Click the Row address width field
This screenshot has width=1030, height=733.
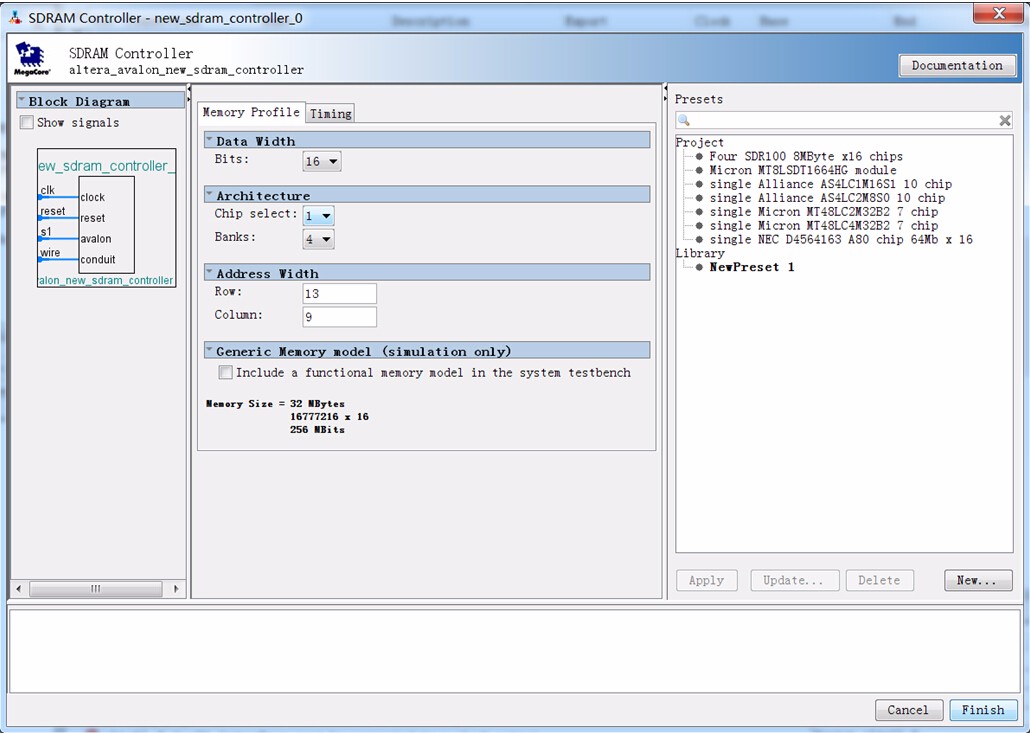[340, 294]
